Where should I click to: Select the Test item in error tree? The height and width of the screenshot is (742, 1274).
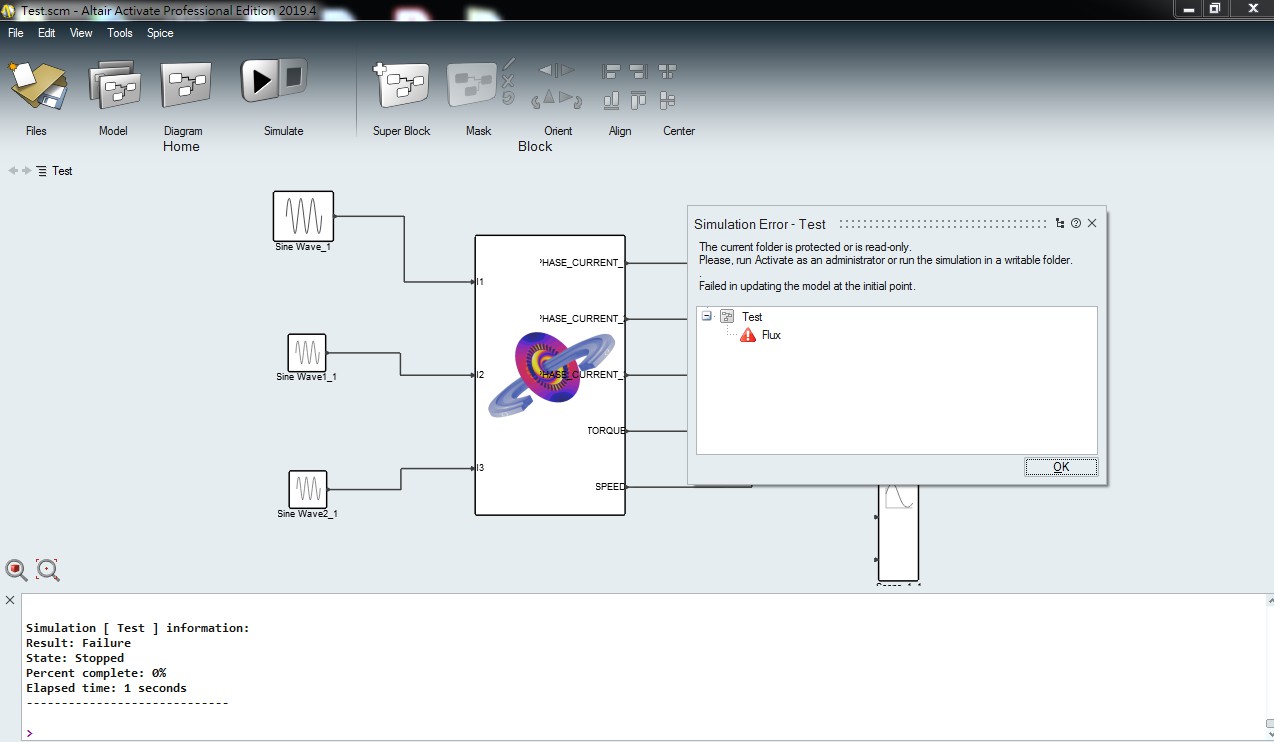[x=752, y=316]
